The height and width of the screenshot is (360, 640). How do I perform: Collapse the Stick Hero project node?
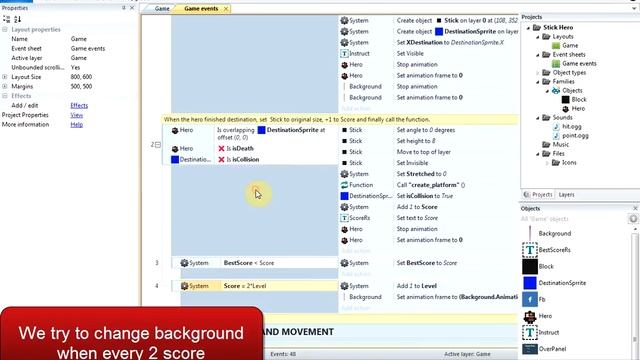[529, 28]
